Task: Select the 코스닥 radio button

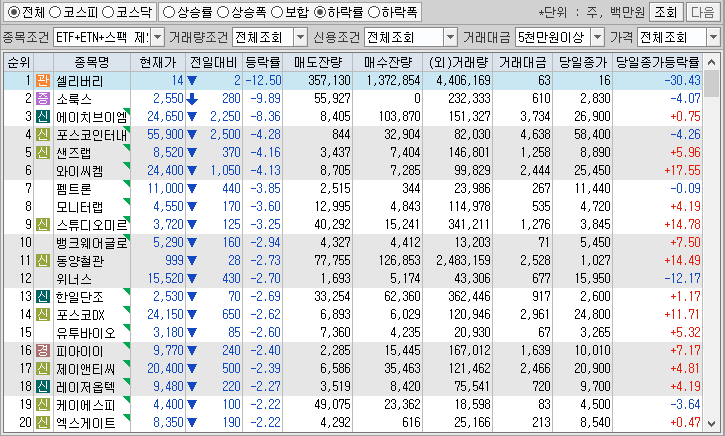Action: [x=108, y=12]
